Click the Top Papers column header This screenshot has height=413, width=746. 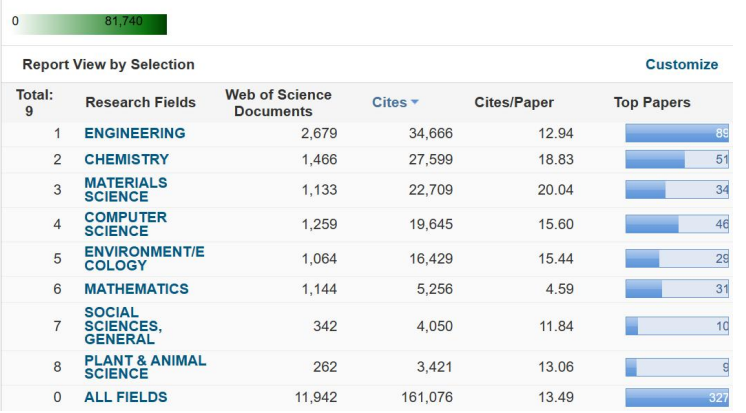tap(651, 103)
